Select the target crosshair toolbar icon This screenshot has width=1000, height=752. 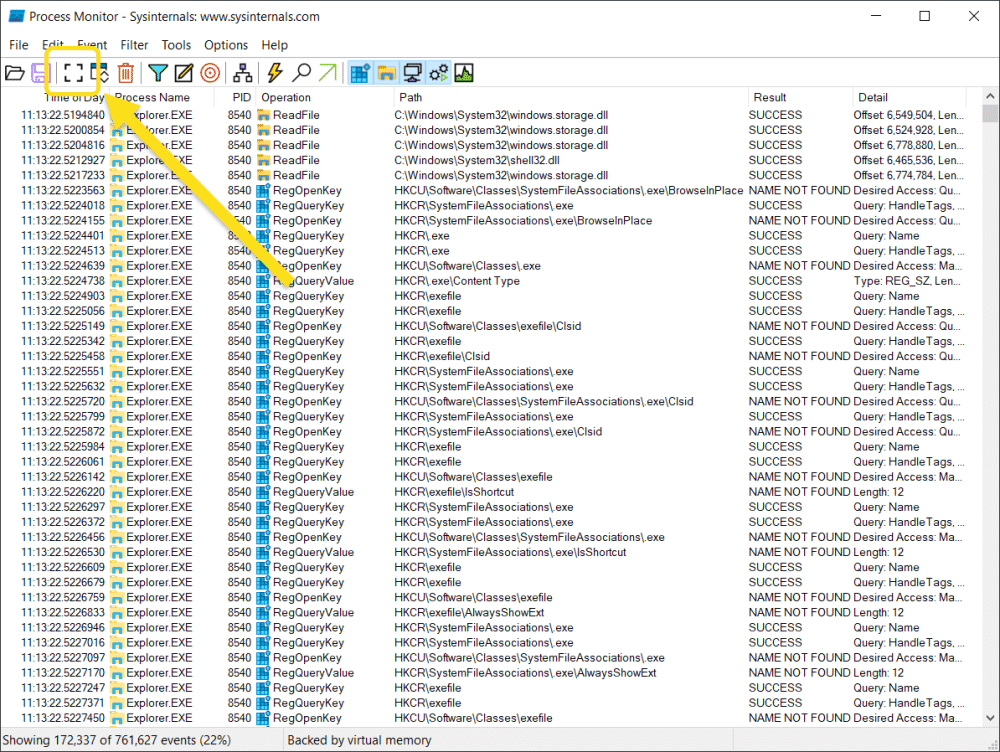[x=210, y=73]
